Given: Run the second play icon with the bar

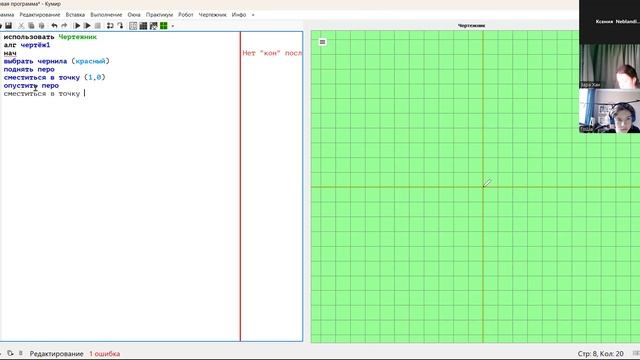Looking at the screenshot, I should pyautogui.click(x=87, y=26).
